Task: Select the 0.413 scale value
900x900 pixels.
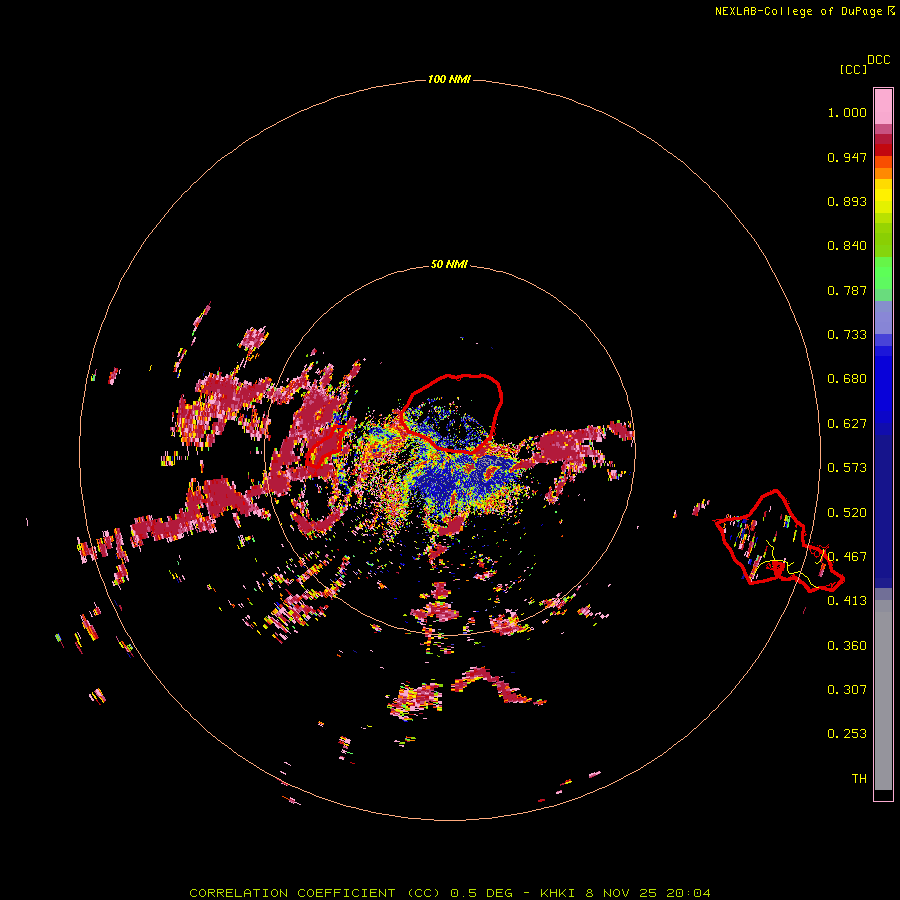Action: pyautogui.click(x=847, y=601)
